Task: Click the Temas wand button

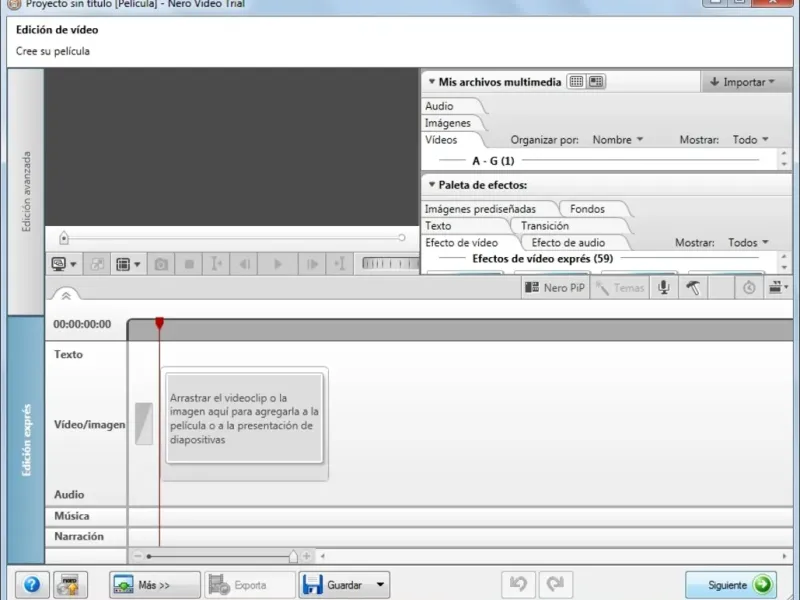Action: point(620,288)
